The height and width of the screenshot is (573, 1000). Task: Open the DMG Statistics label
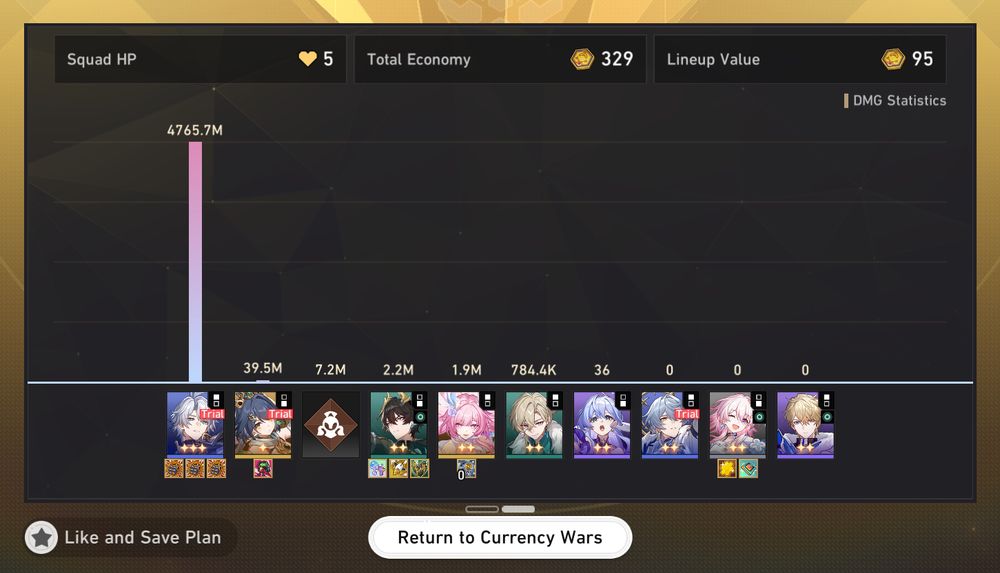tap(899, 100)
